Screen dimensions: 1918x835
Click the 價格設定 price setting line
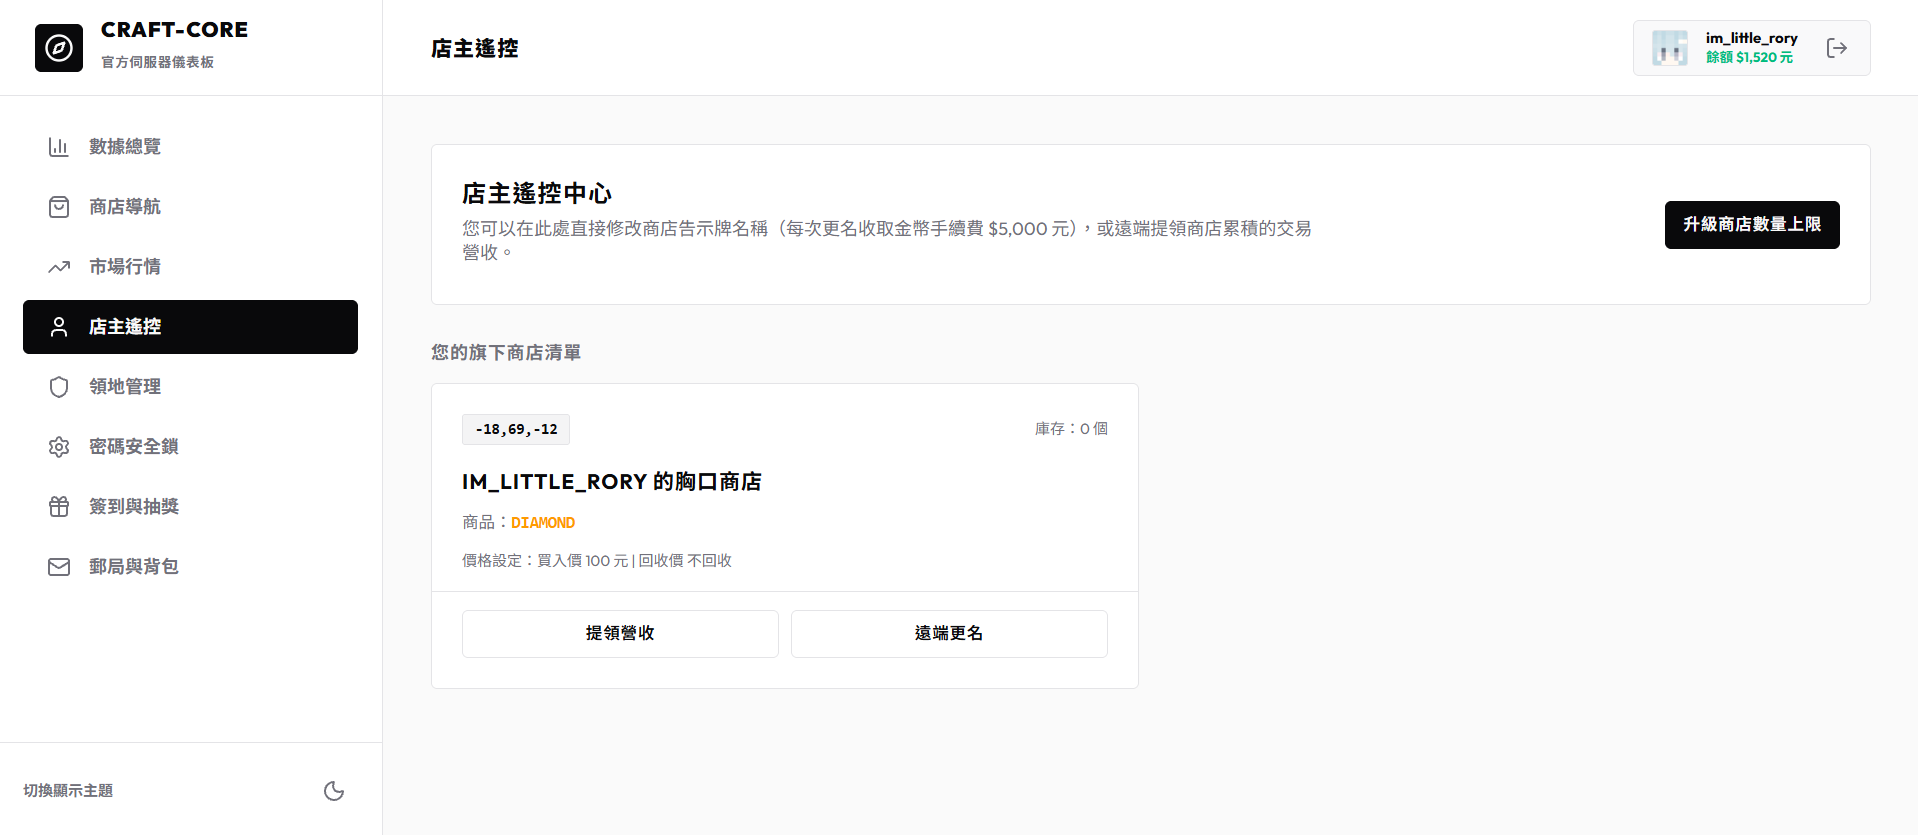click(597, 561)
